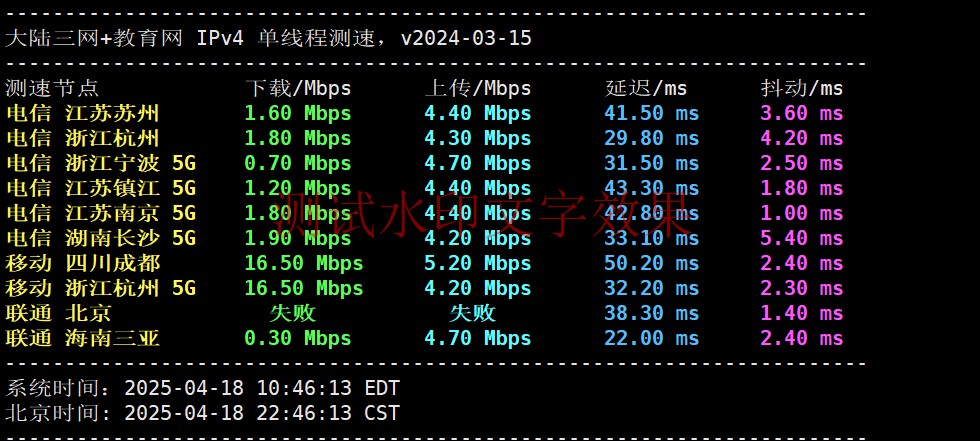Viewport: 980px width, 441px height.
Task: Select node name 电信 江苏镇江 5G
Action: 101,188
